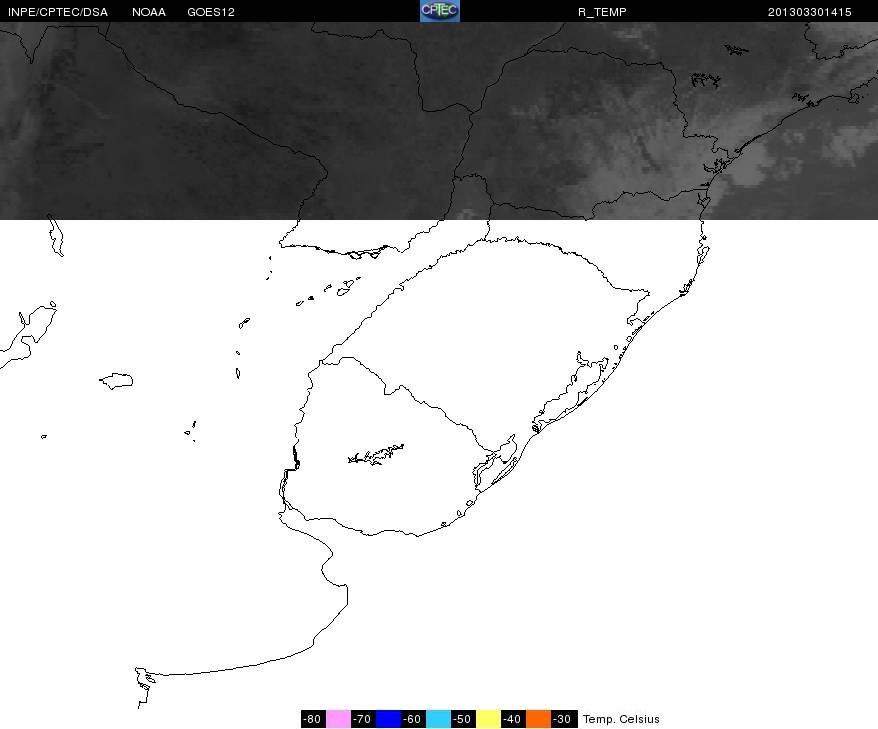Select the R_TEMP product label
878x729 pixels.
tap(603, 12)
